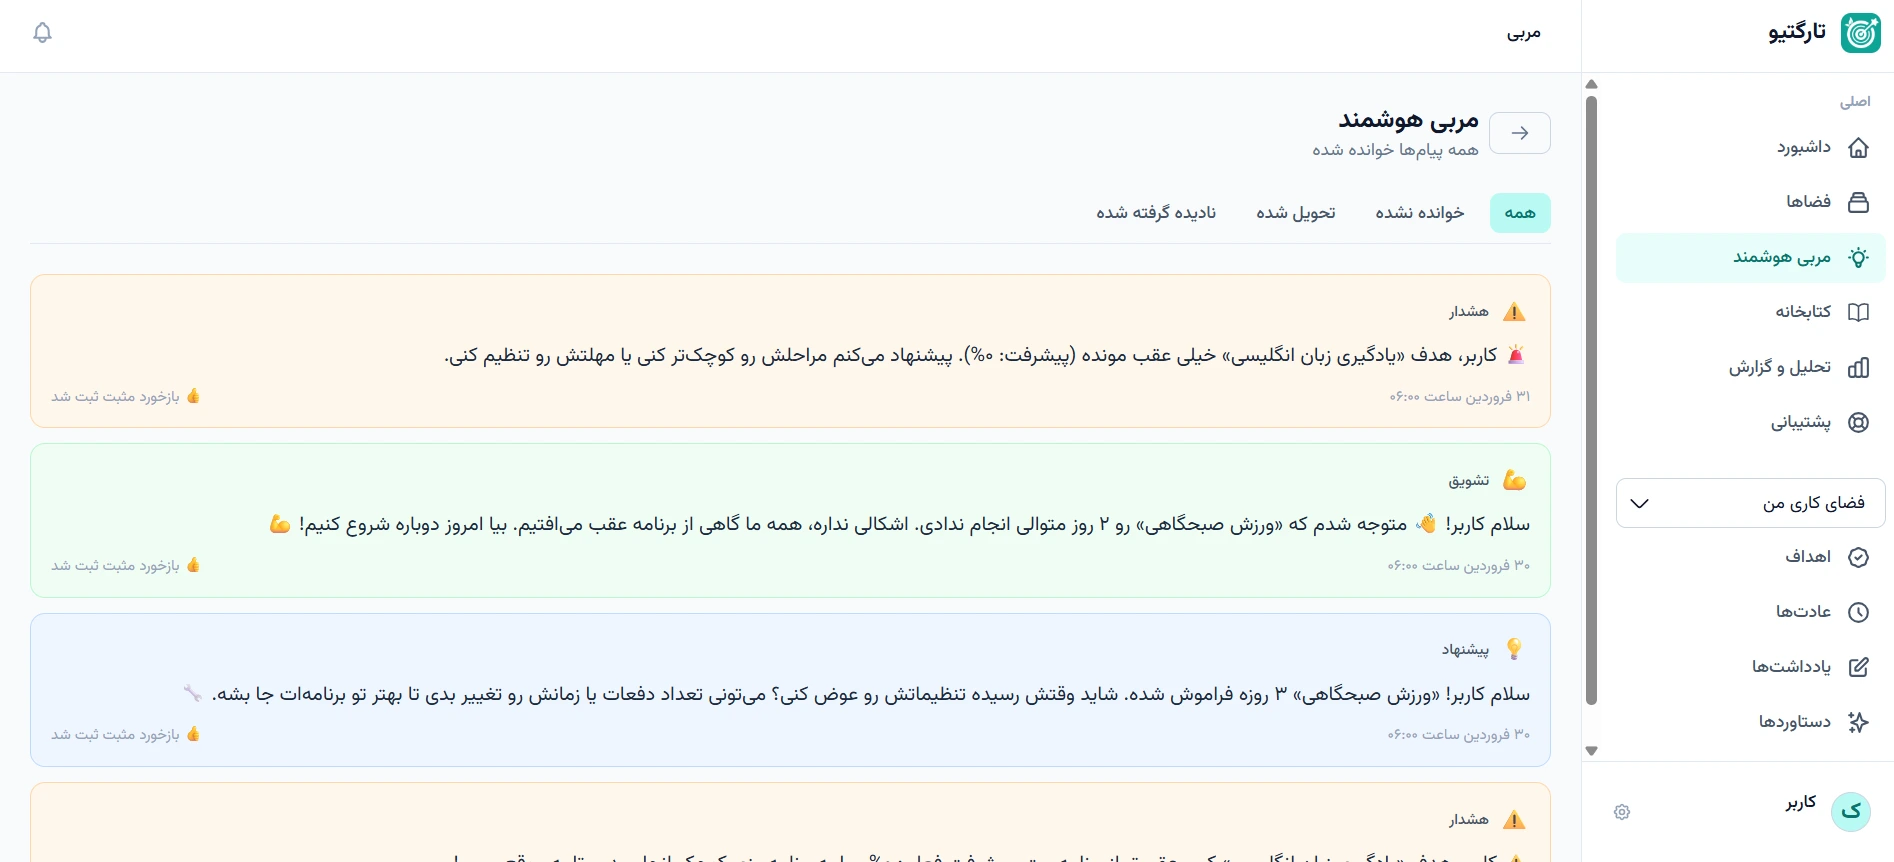This screenshot has height=862, width=1894.
Task: Click the ۳۰ فروردین timestamp on the پیشنهاد card
Action: [1459, 735]
